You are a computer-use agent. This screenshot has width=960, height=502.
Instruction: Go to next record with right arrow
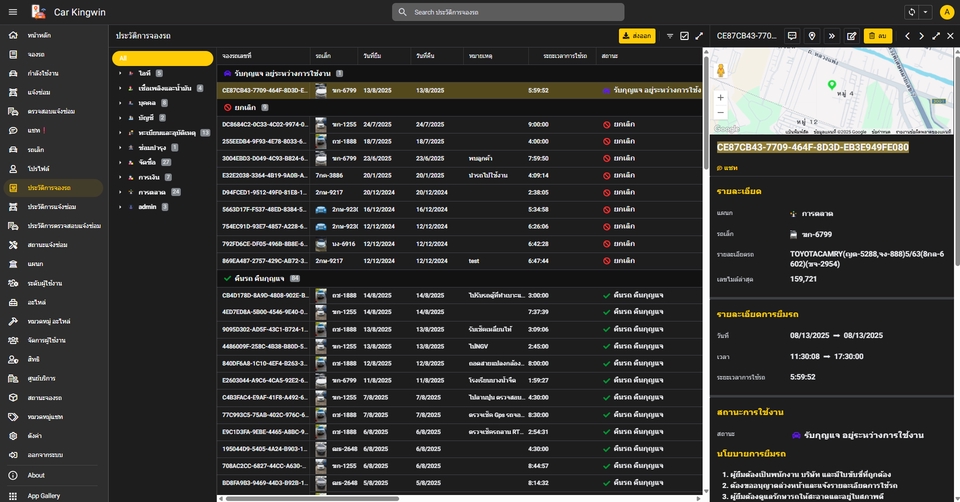click(921, 36)
